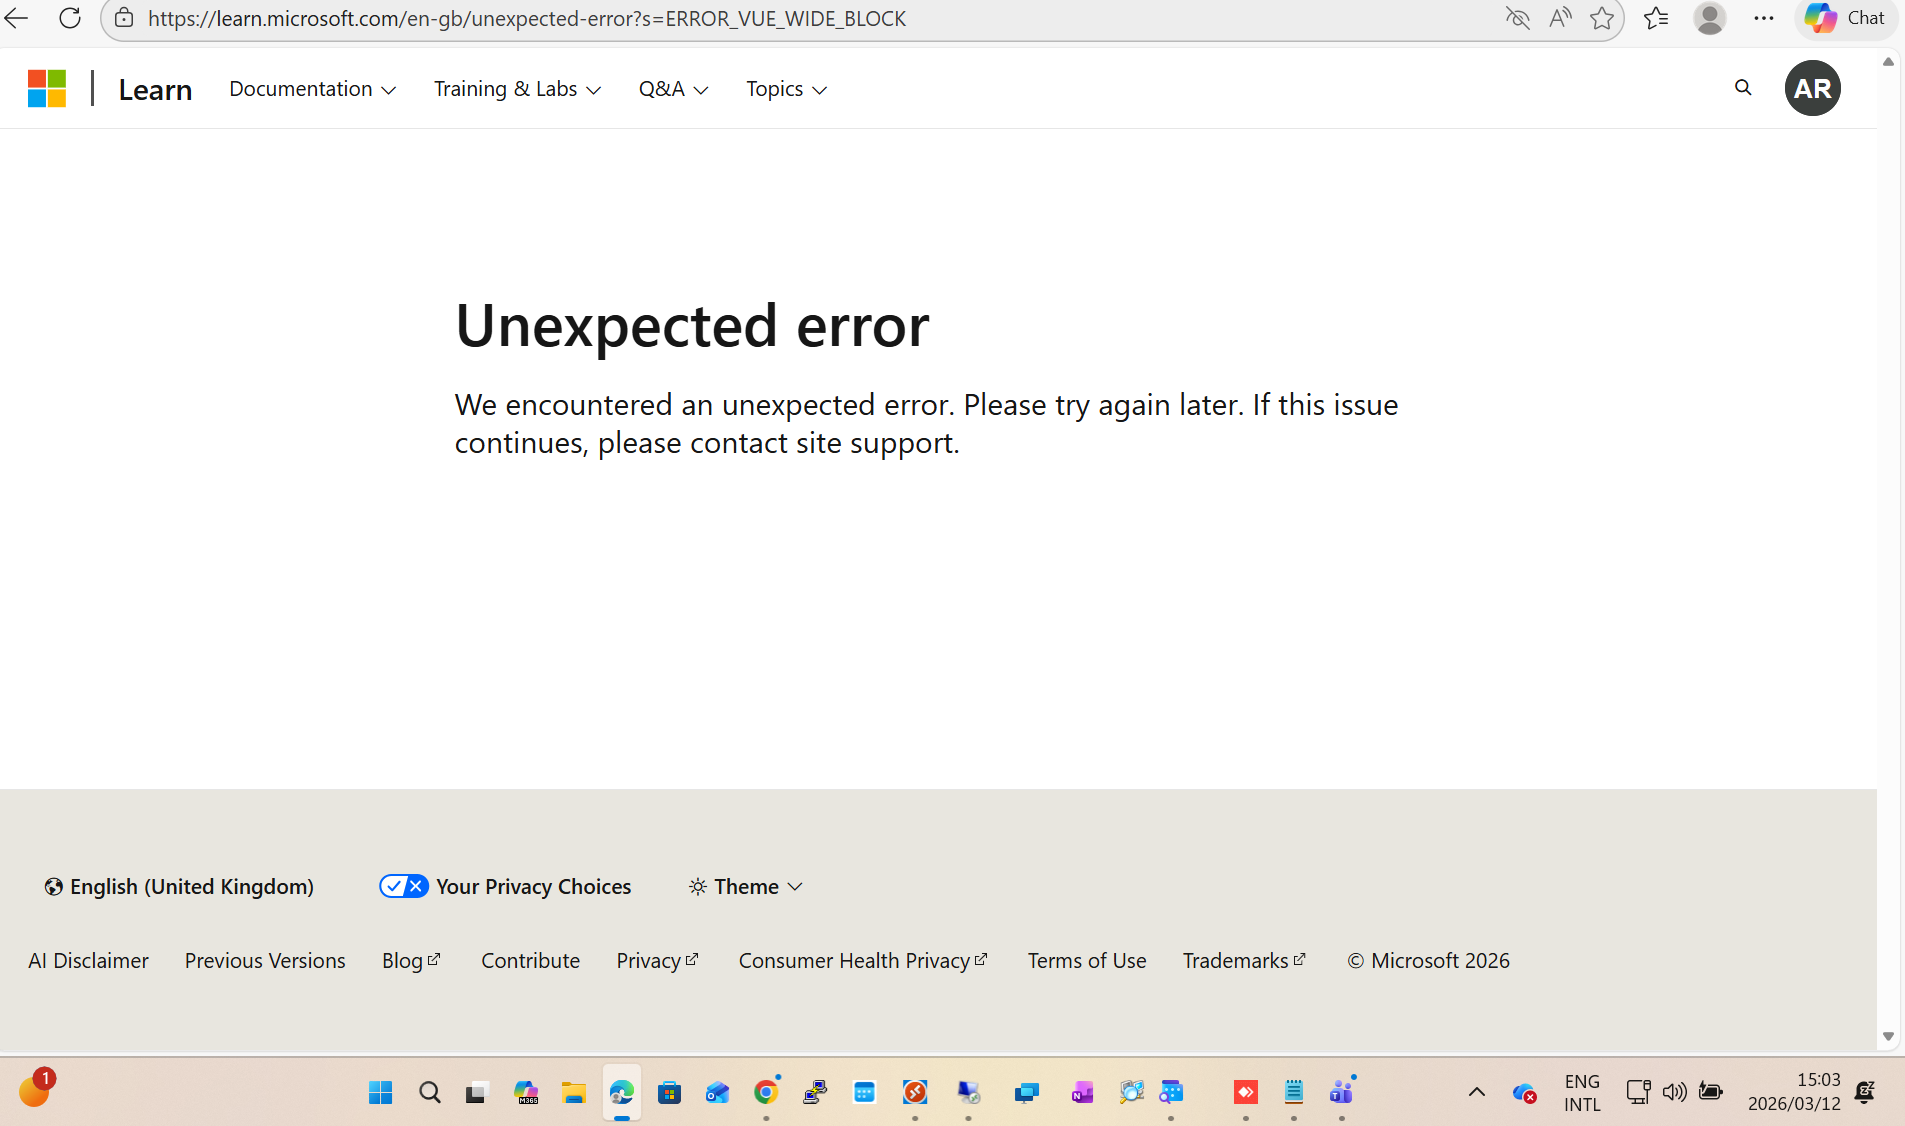Open the browser profile avatar
Image resolution: width=1905 pixels, height=1126 pixels.
pyautogui.click(x=1710, y=18)
